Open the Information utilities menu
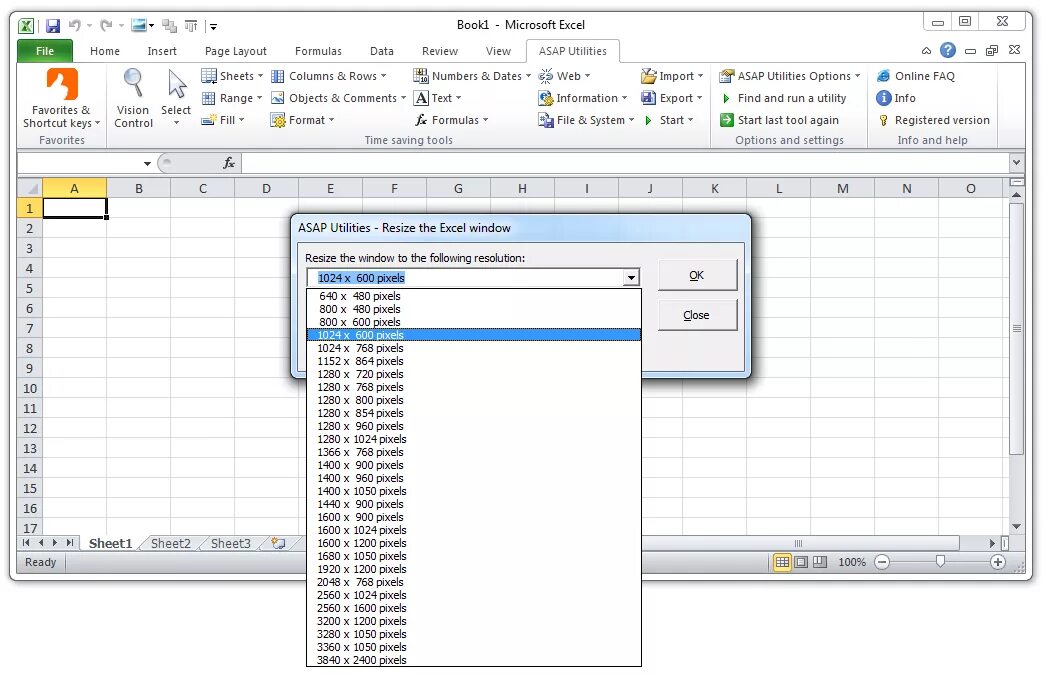 [583, 98]
